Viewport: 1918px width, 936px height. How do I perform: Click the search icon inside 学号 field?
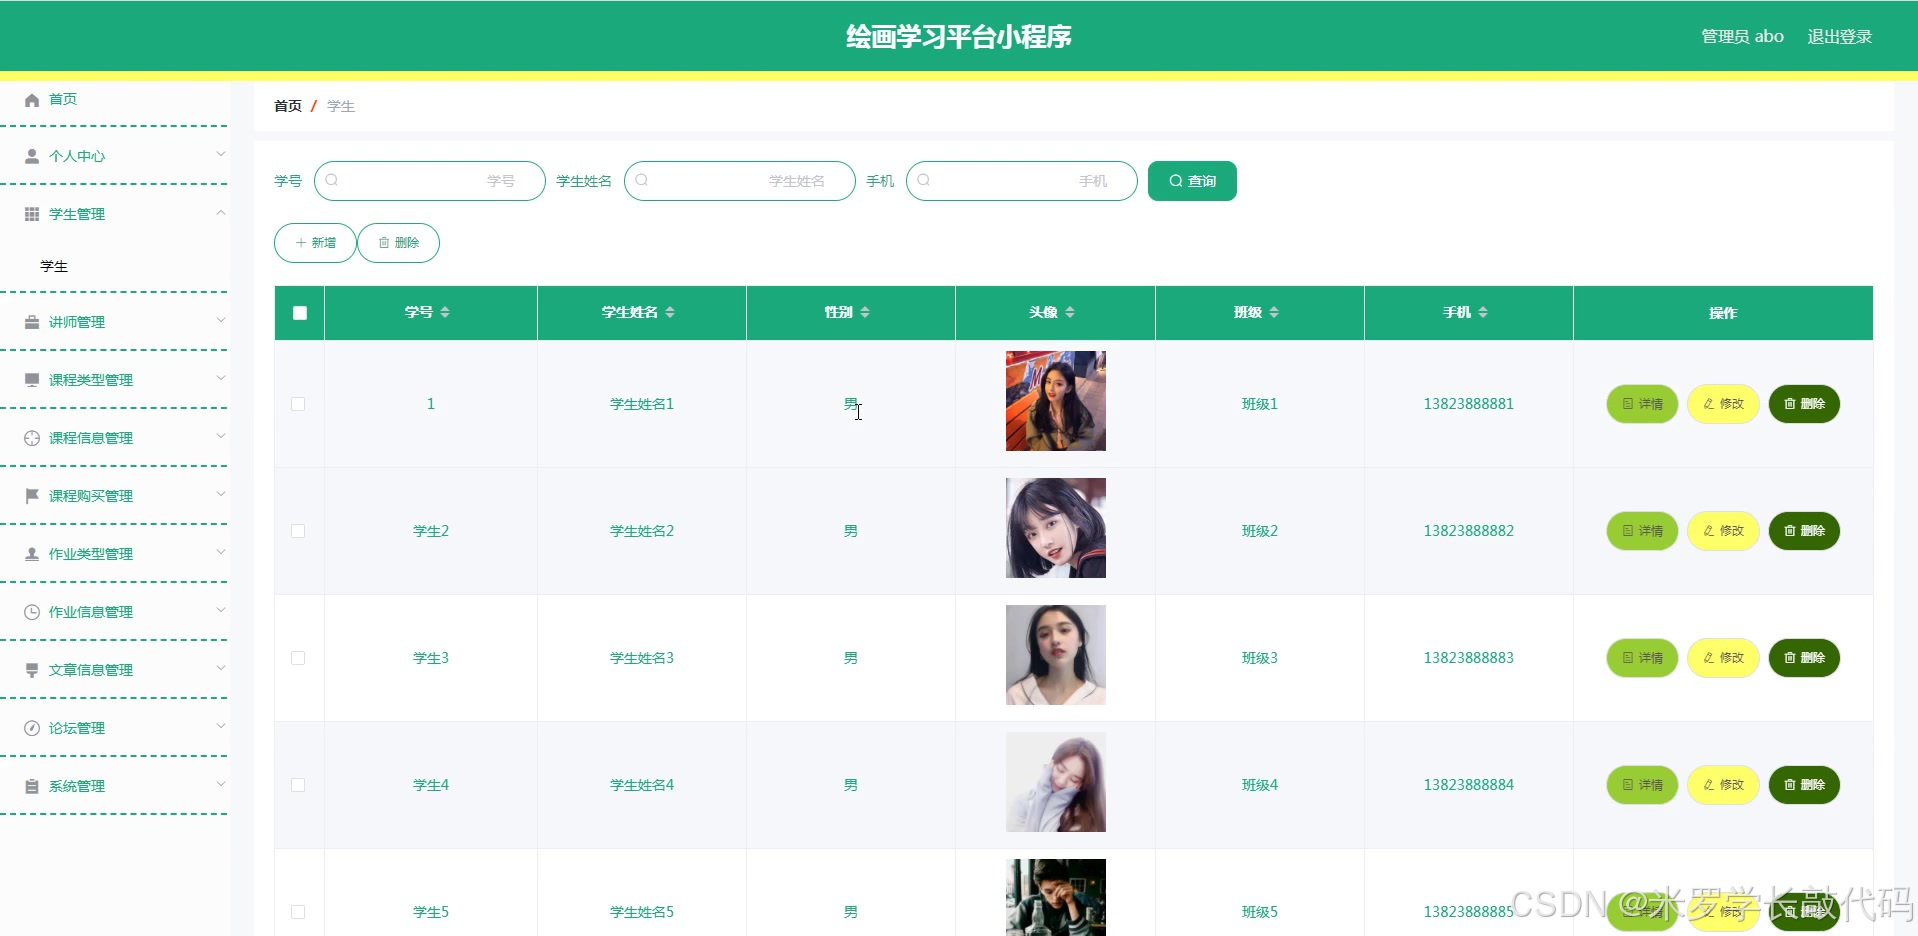332,180
